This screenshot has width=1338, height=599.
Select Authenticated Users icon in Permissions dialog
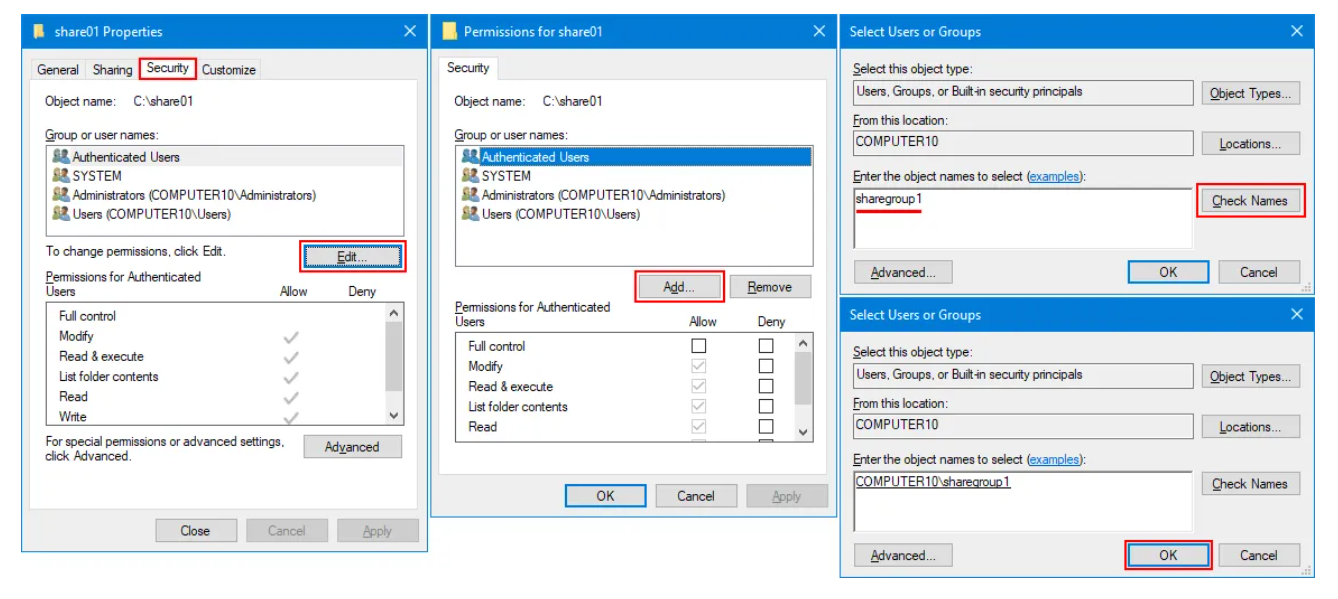coord(471,157)
